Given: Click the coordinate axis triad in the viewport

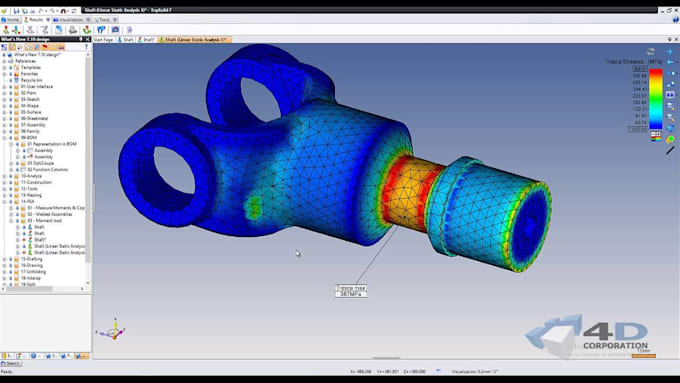Looking at the screenshot, I should point(112,330).
